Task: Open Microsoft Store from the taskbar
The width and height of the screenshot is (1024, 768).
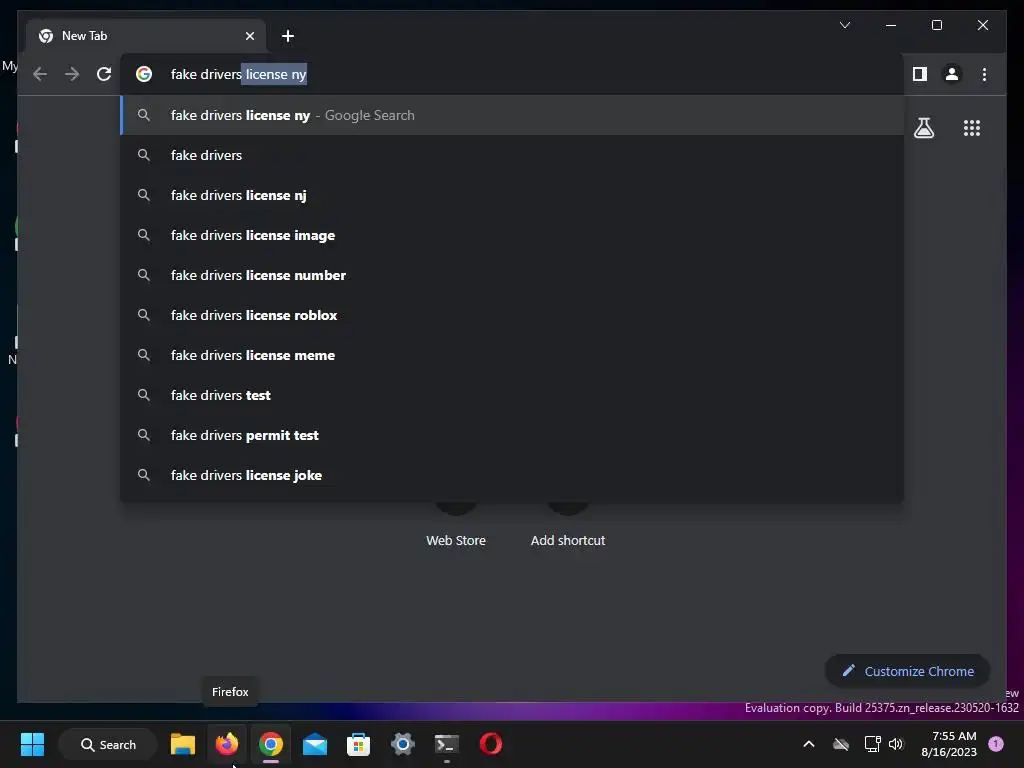Action: click(x=359, y=744)
